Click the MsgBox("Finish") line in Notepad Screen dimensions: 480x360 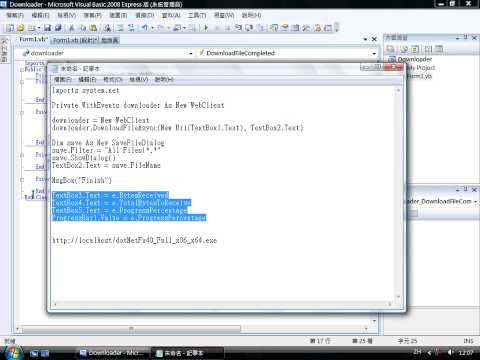[82, 180]
